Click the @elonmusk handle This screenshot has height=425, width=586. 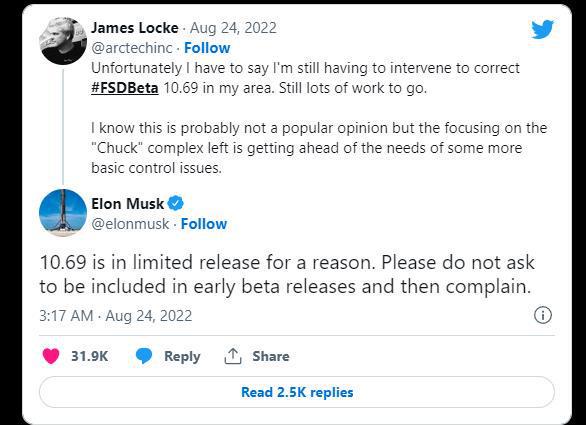point(130,224)
